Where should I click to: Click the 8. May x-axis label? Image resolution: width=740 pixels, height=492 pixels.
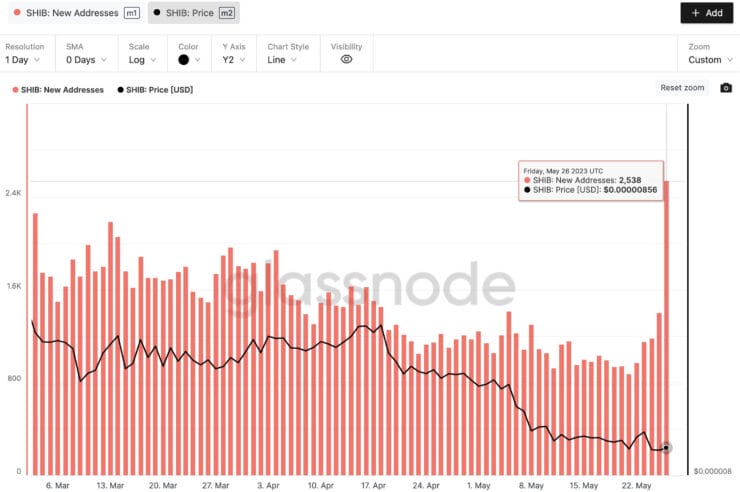tap(531, 485)
